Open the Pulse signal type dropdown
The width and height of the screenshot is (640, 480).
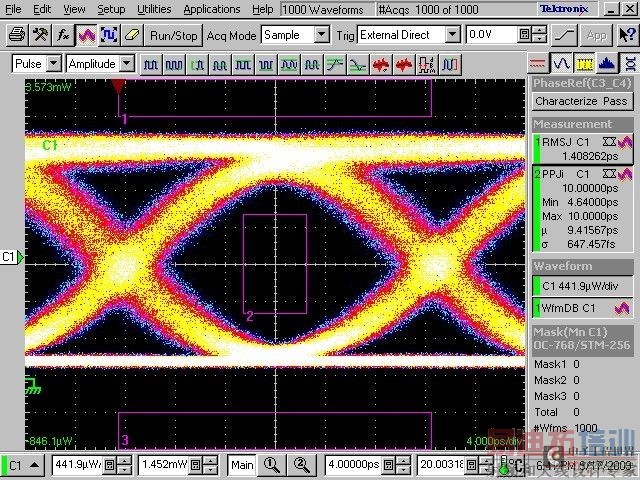click(53, 64)
